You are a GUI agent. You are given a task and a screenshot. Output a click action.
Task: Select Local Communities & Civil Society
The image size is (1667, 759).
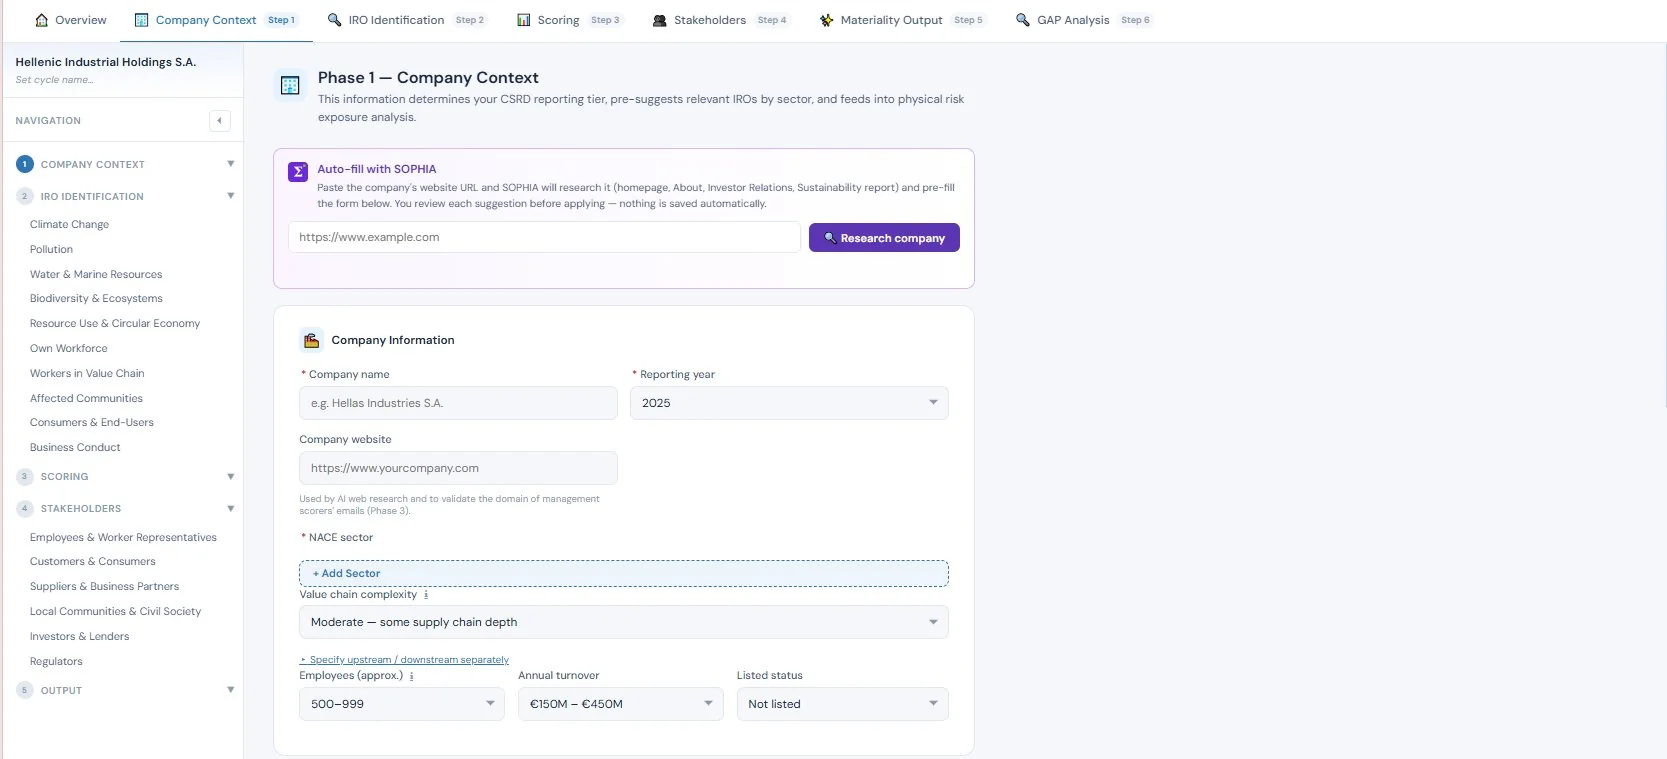pos(115,612)
